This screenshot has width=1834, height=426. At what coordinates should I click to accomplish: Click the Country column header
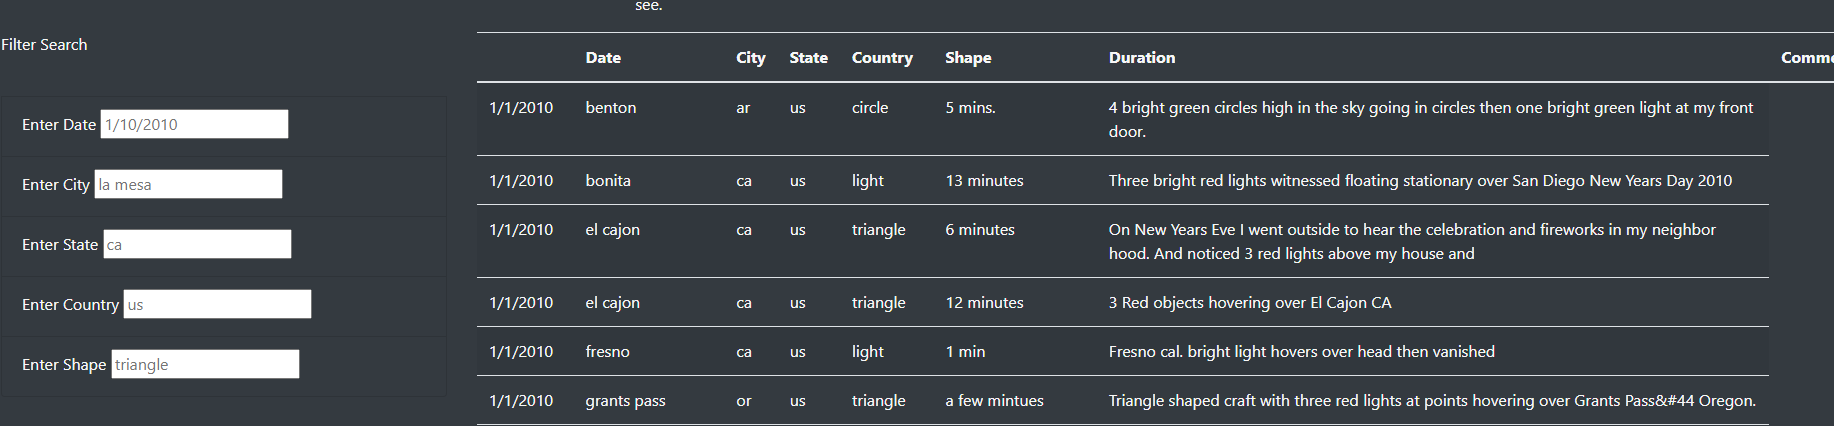pyautogui.click(x=882, y=58)
